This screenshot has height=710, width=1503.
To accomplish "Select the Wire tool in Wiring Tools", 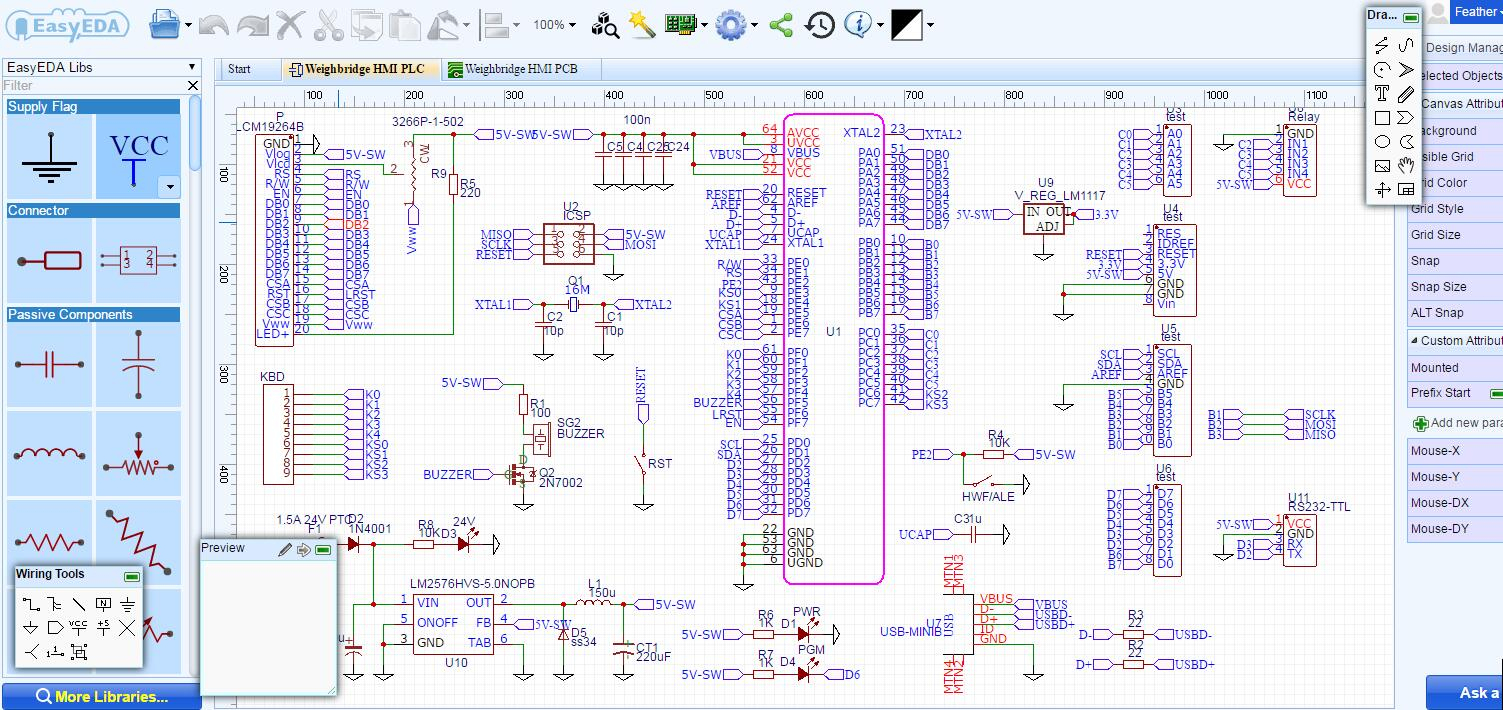I will click(x=31, y=604).
